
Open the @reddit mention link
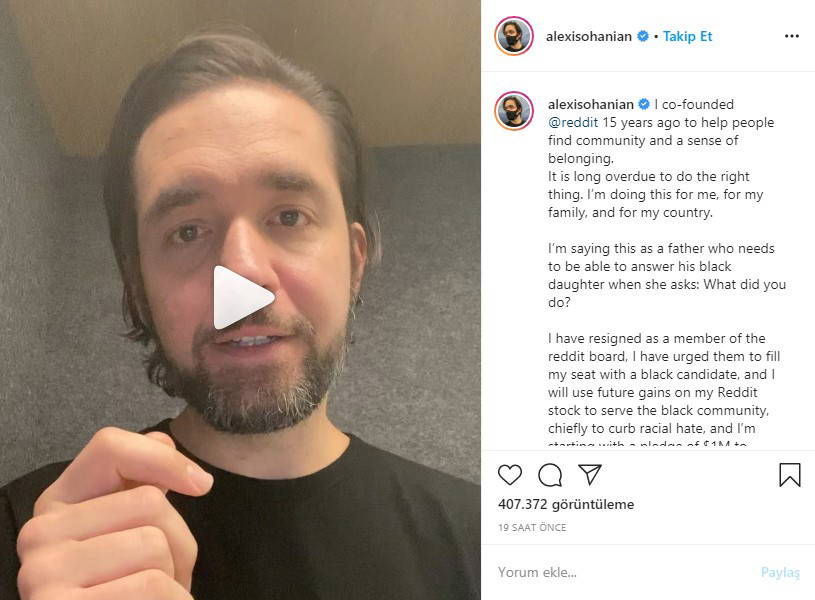pyautogui.click(x=573, y=123)
